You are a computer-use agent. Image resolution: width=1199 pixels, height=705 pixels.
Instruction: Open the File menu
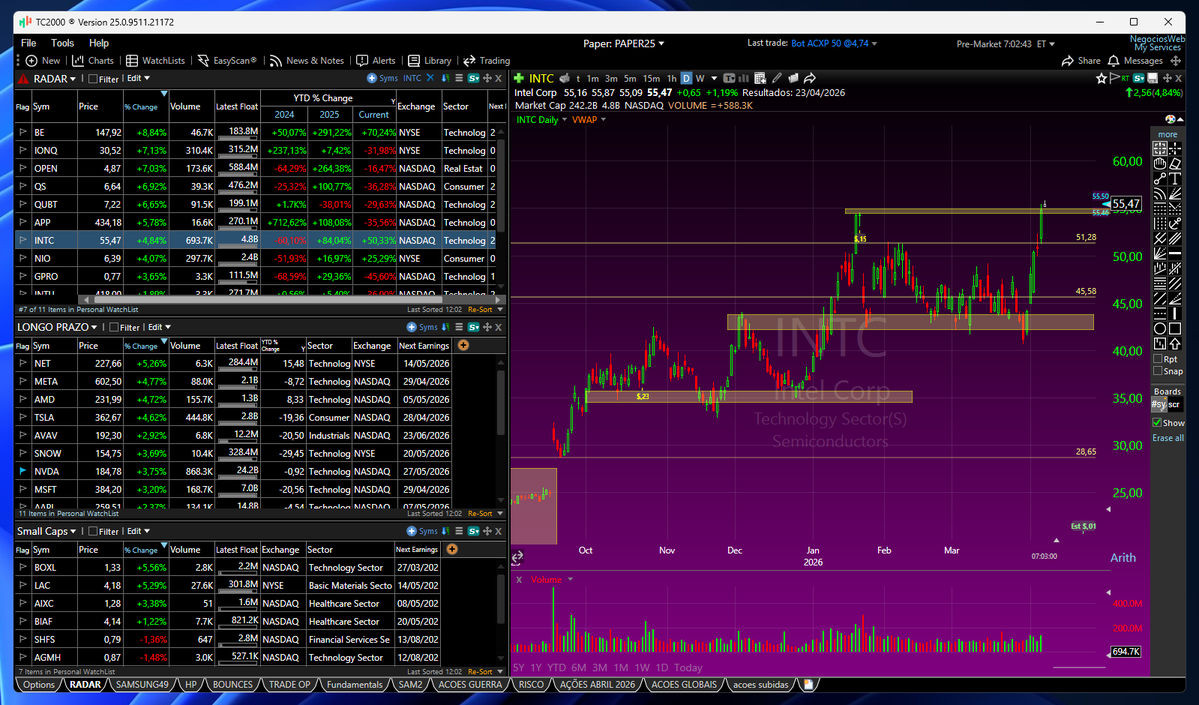click(x=29, y=43)
